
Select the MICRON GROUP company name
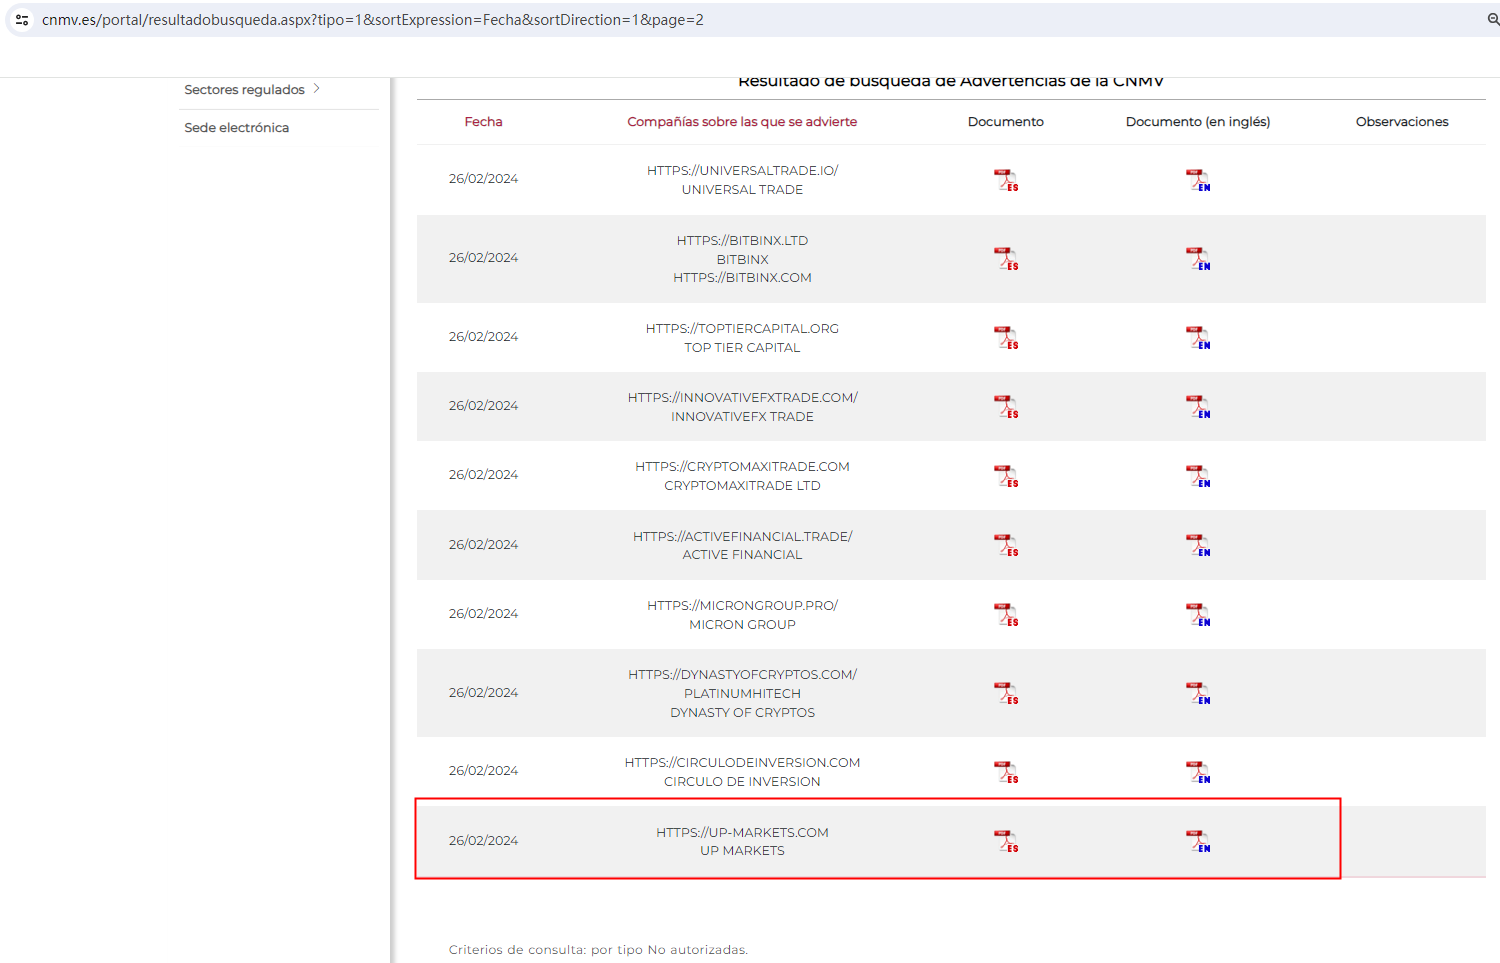742,625
